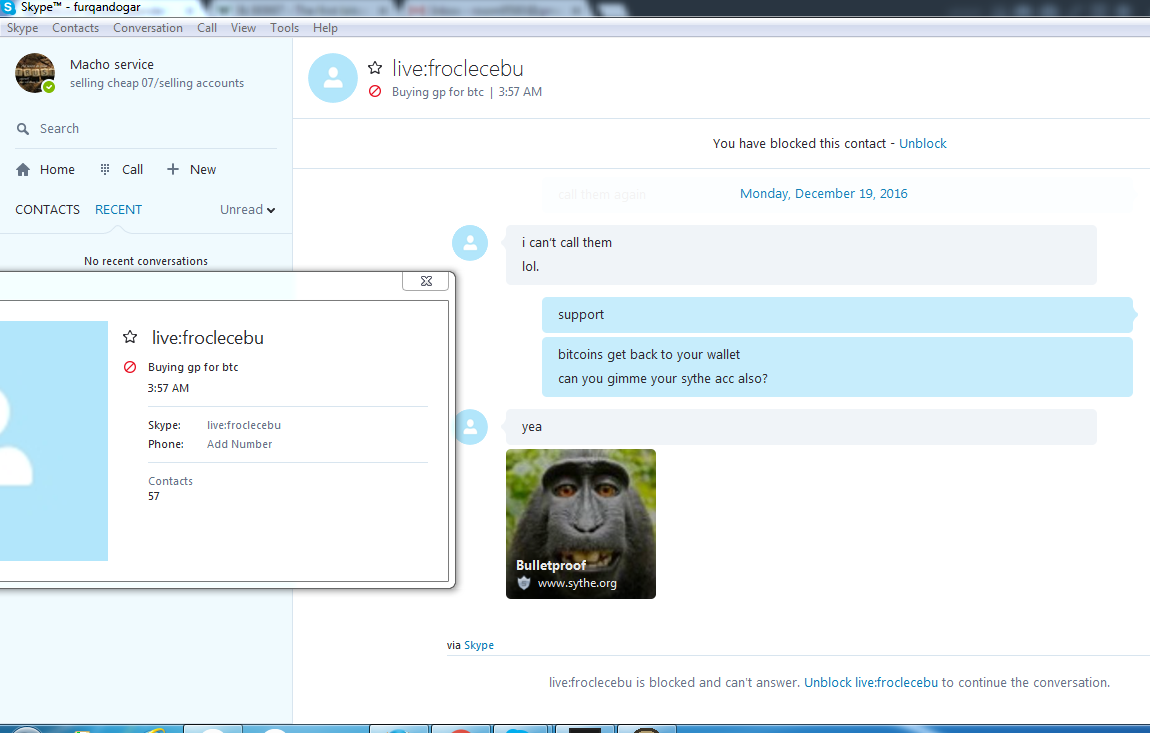
Task: Favorite live:froclecebu in conversation header star
Action: [375, 68]
